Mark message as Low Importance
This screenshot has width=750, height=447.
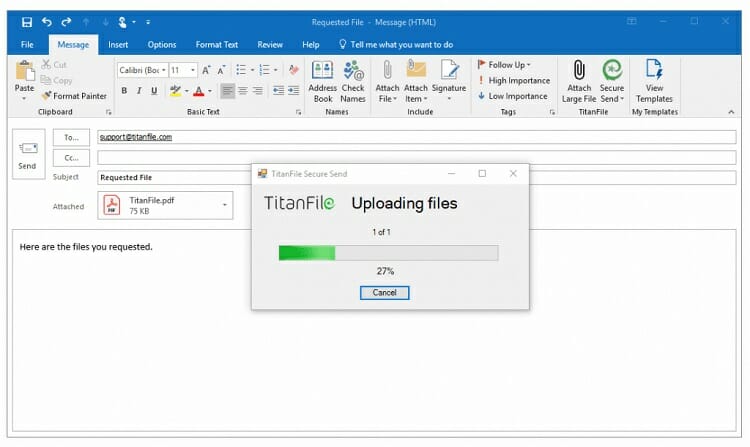pyautogui.click(x=512, y=96)
